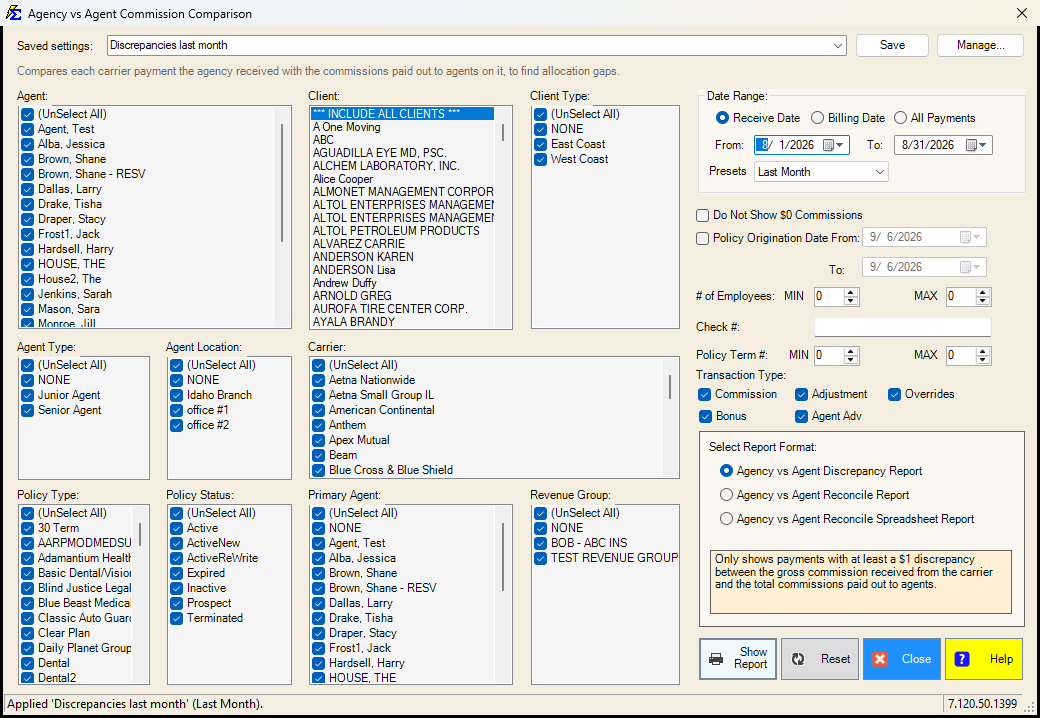Increase # of Employees MAX value
1040x718 pixels.
coord(983,292)
